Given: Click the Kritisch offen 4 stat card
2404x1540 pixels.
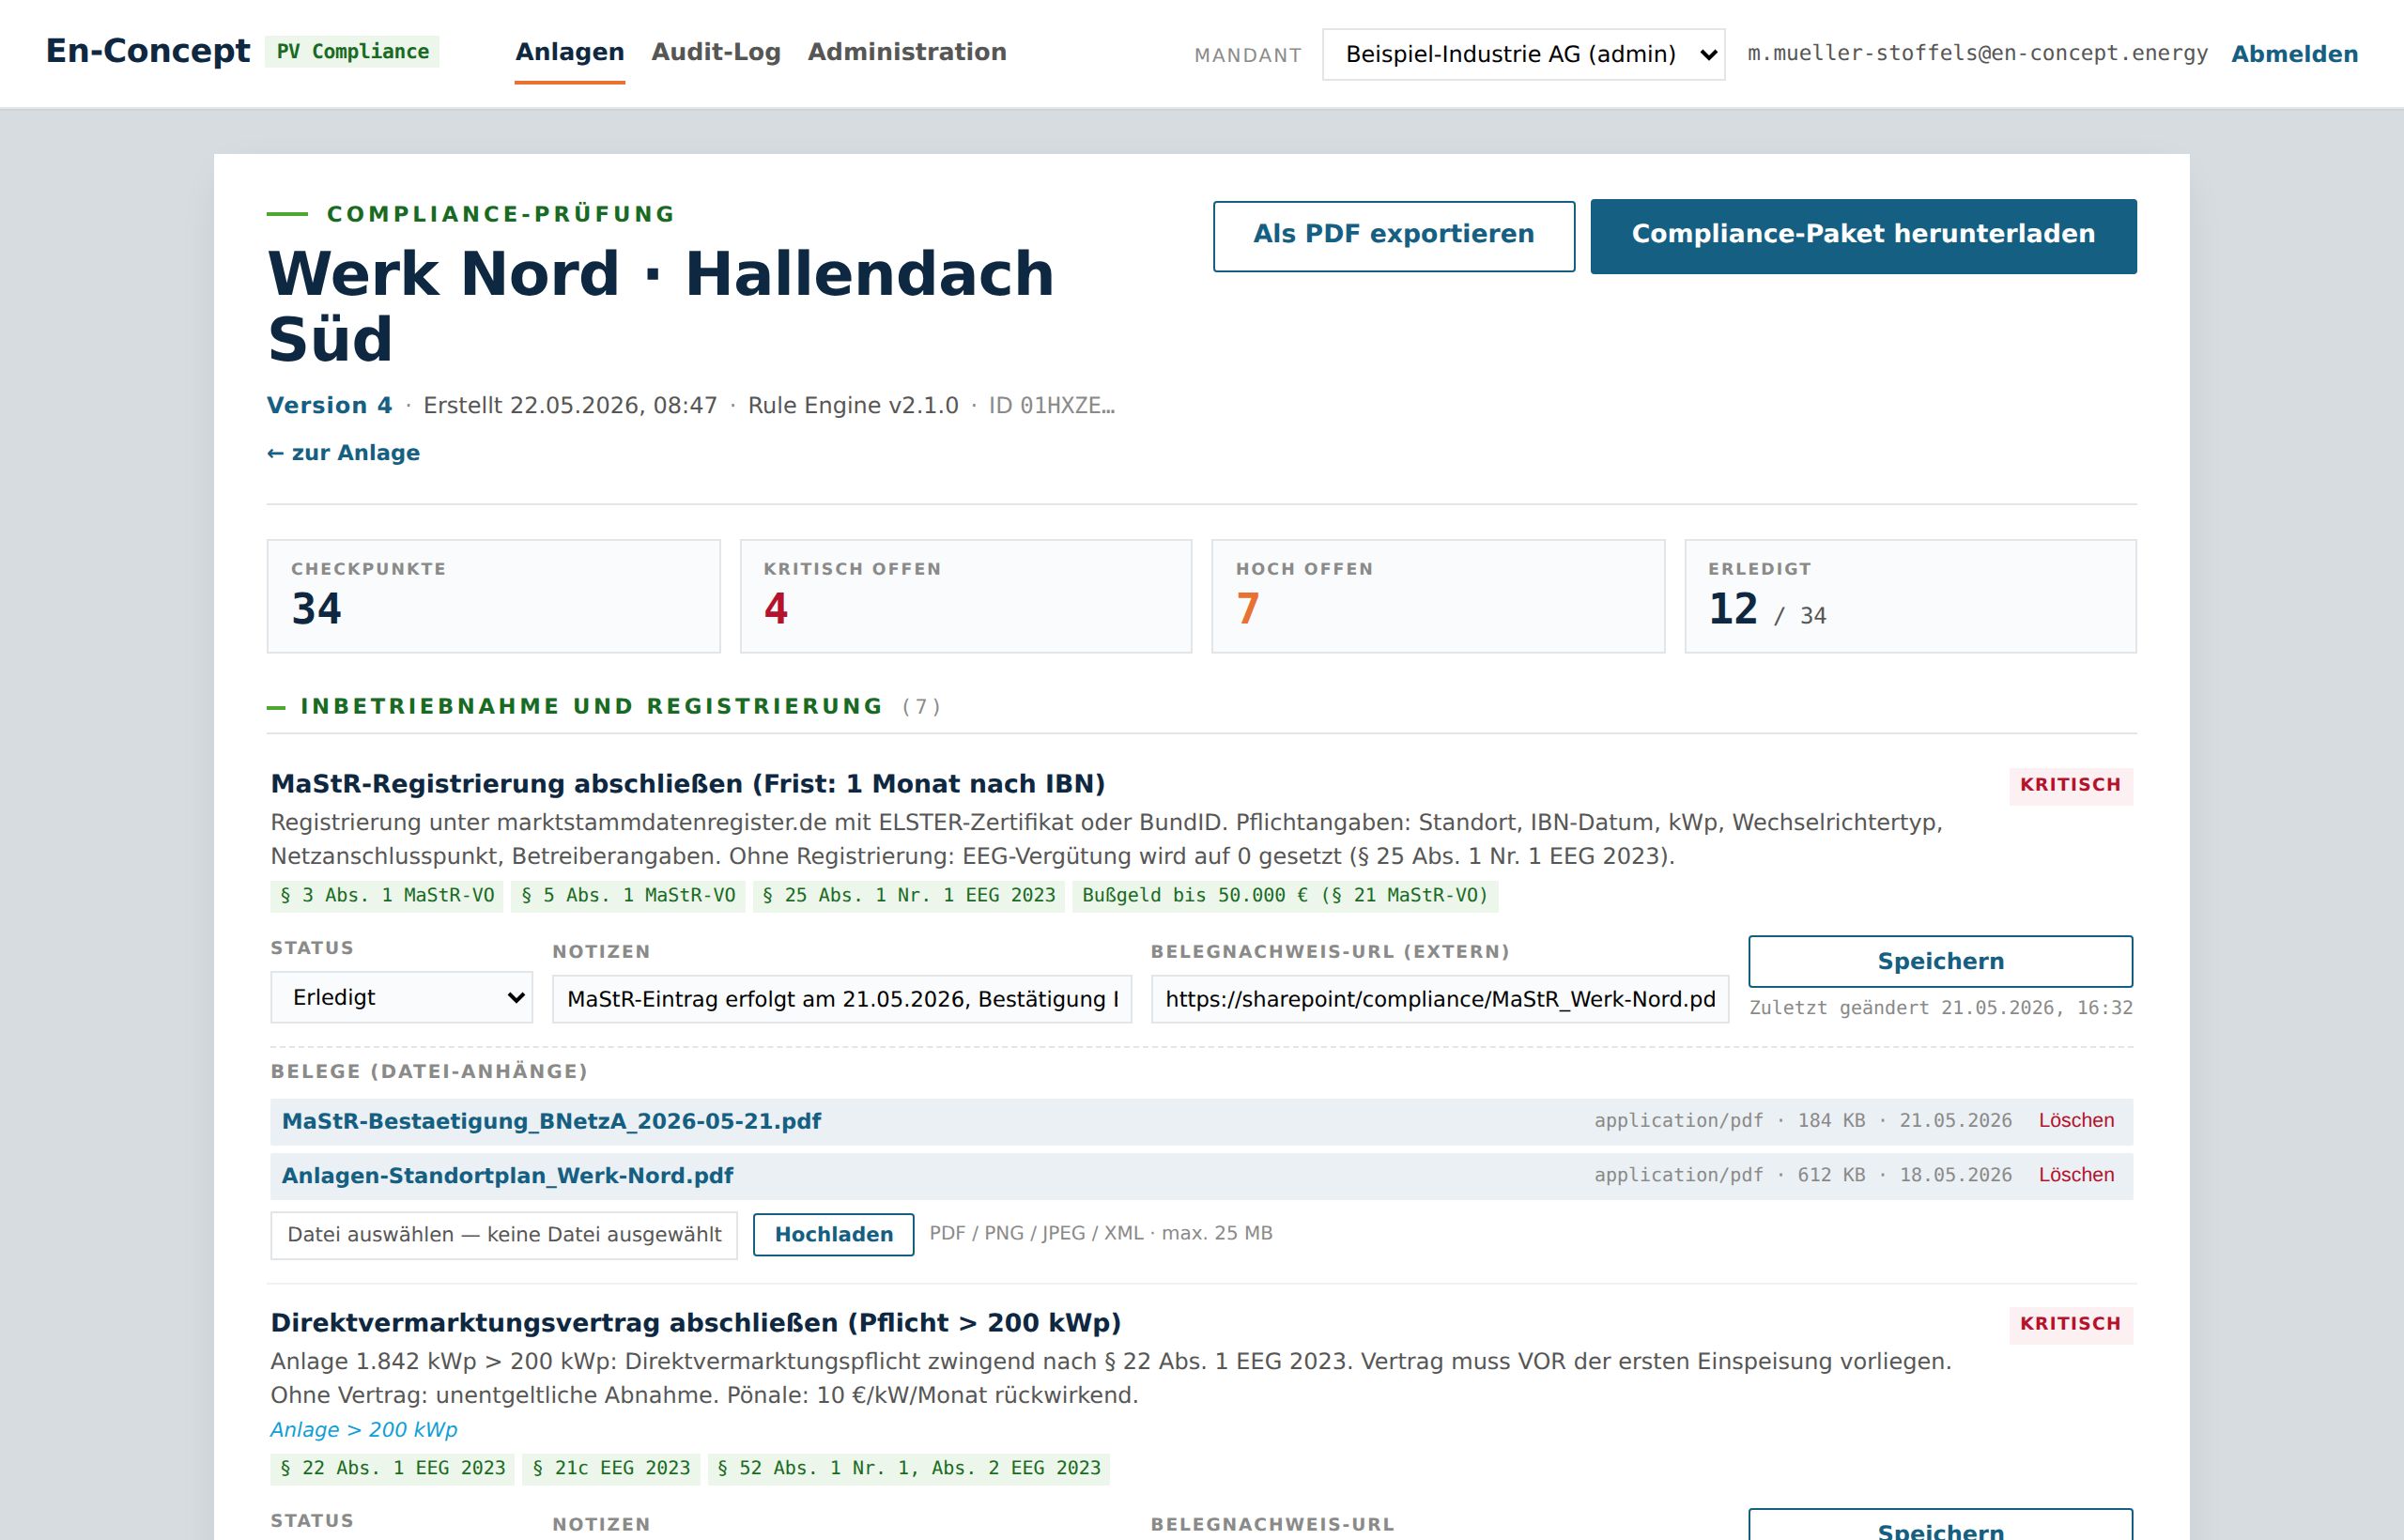Looking at the screenshot, I should click(965, 596).
